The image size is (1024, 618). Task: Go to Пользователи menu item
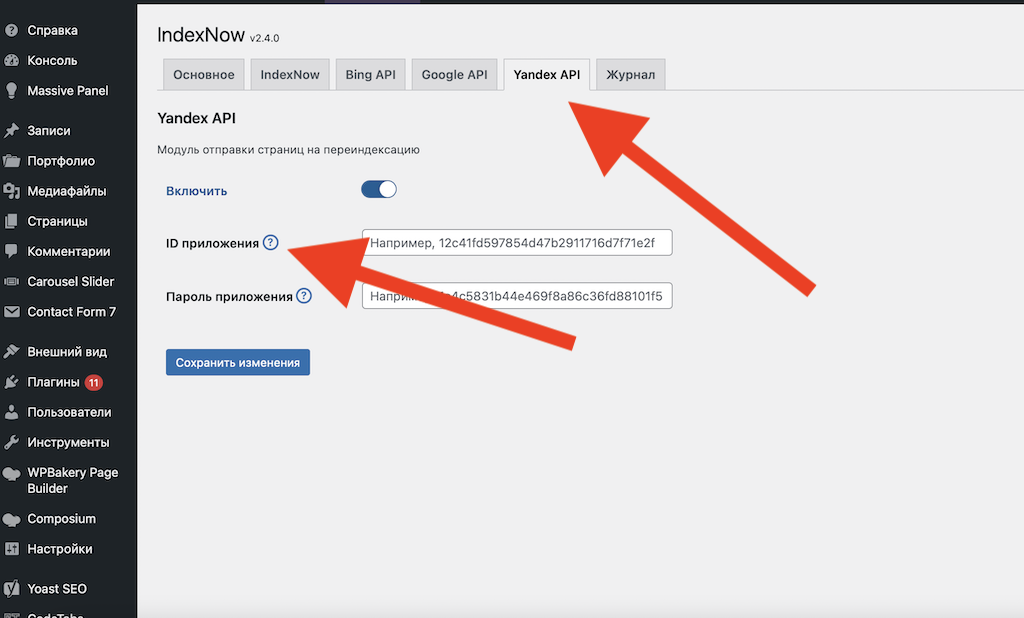point(69,412)
